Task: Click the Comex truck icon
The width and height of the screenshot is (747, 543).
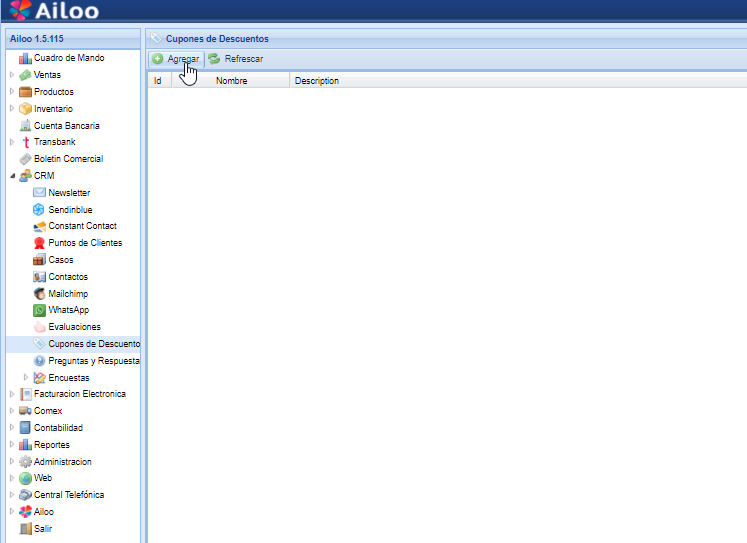Action: 25,411
